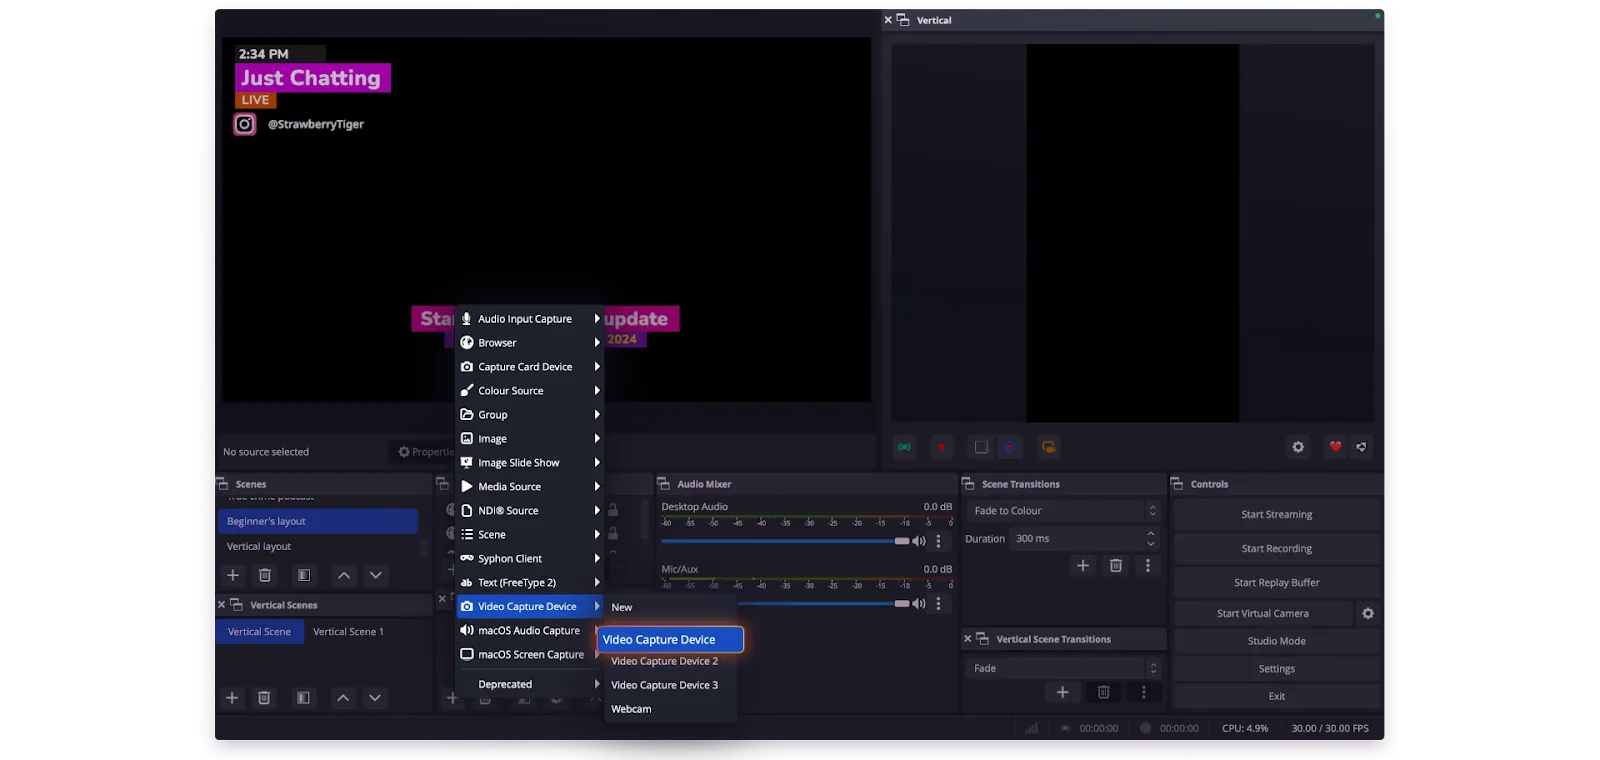Screen dimensions: 1600x760
Task: Choose Webcam from submenu
Action: pos(670,709)
